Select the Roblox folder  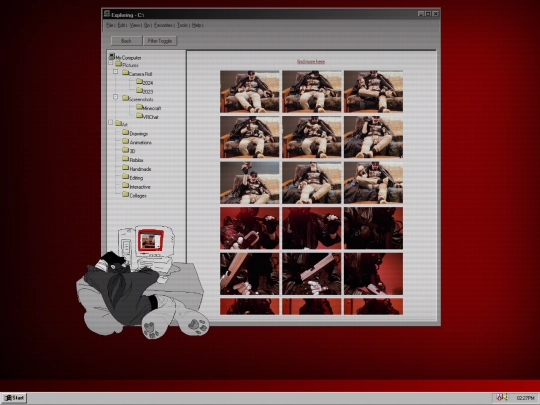coord(133,159)
